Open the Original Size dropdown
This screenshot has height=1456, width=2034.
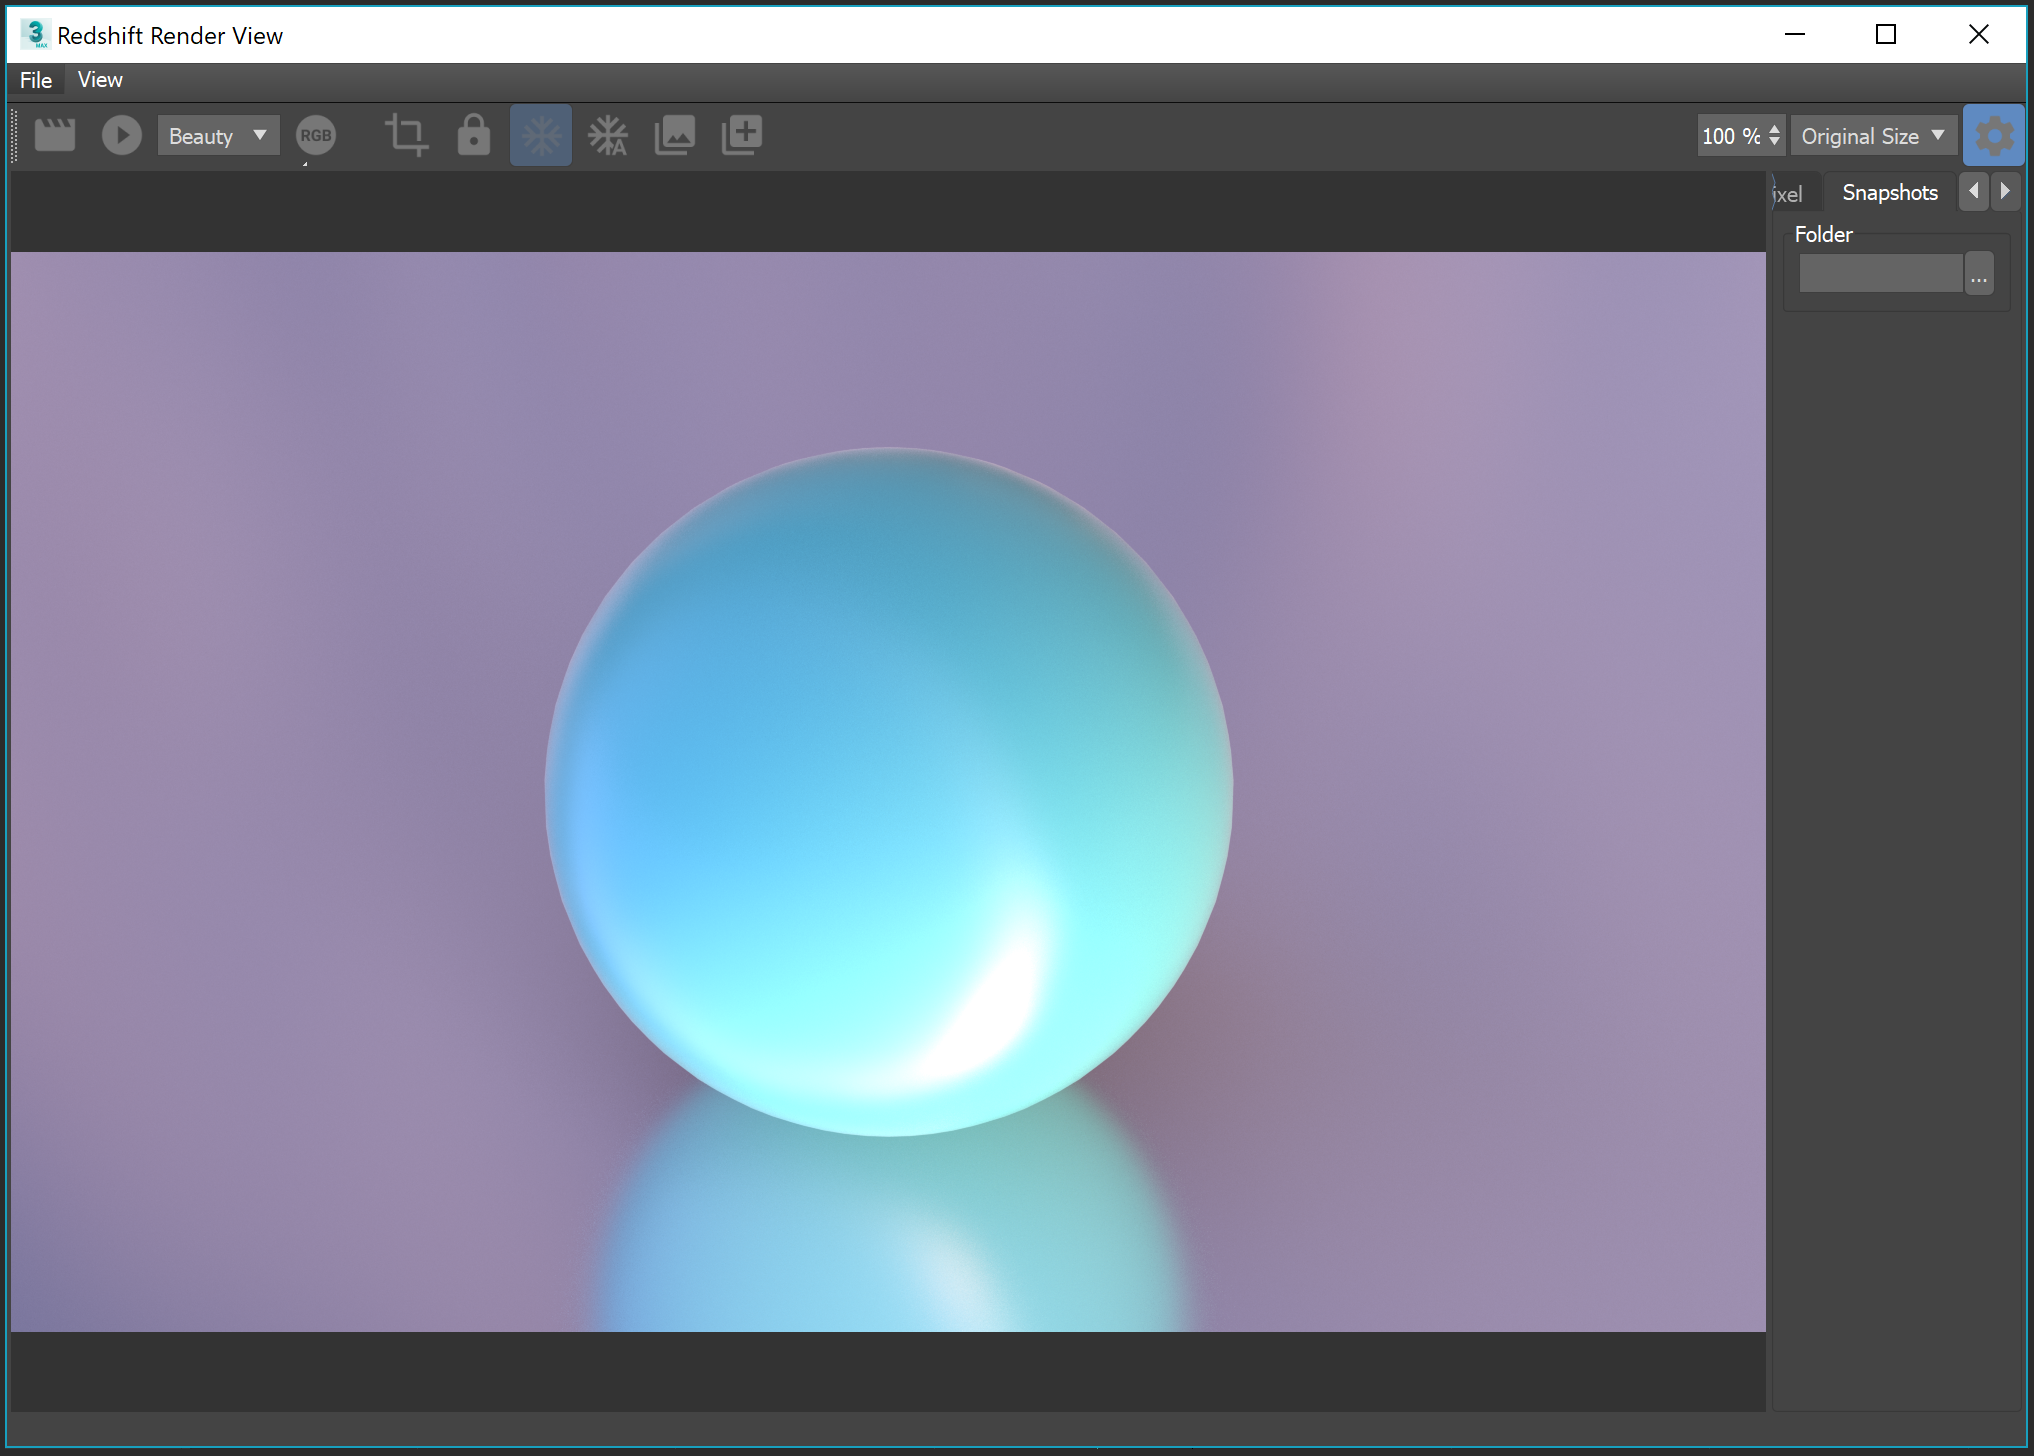1873,136
